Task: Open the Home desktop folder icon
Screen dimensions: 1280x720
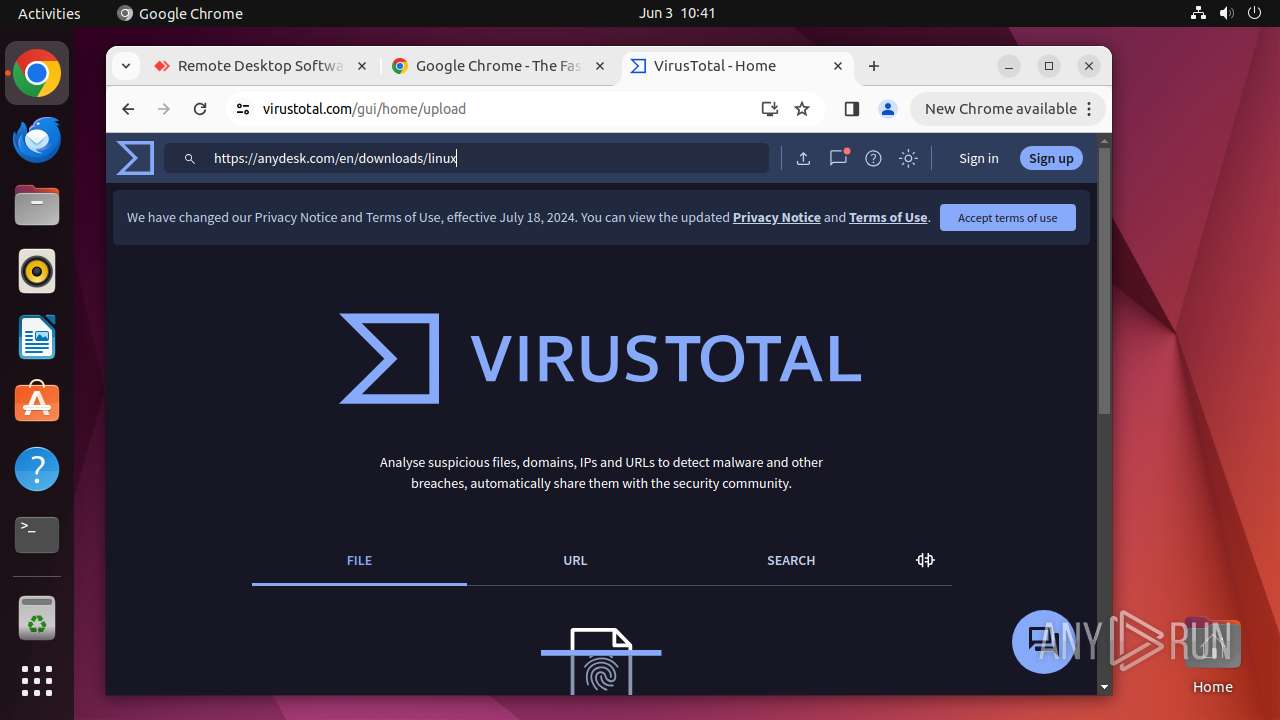Action: [1212, 655]
